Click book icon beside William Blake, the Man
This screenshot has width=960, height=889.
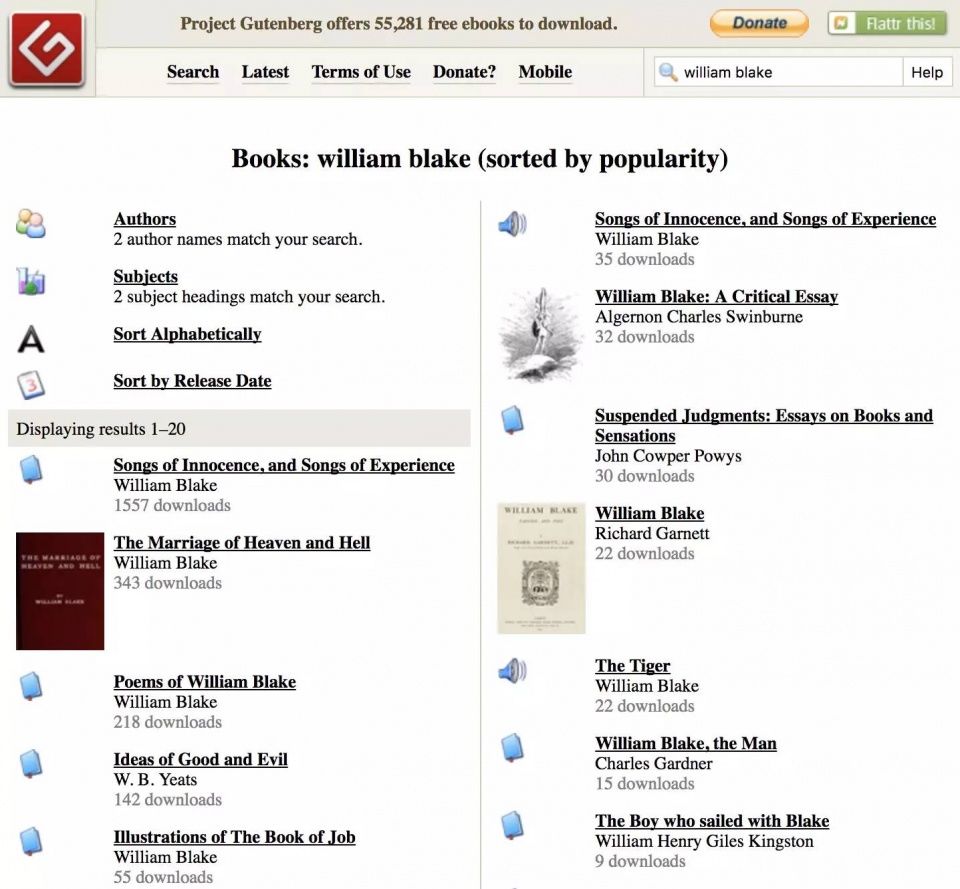point(512,748)
